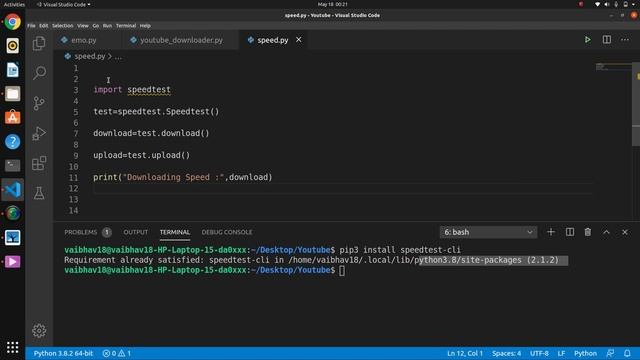Switch to the DEBUG CONSOLE tab
The width and height of the screenshot is (640, 360).
(x=227, y=232)
